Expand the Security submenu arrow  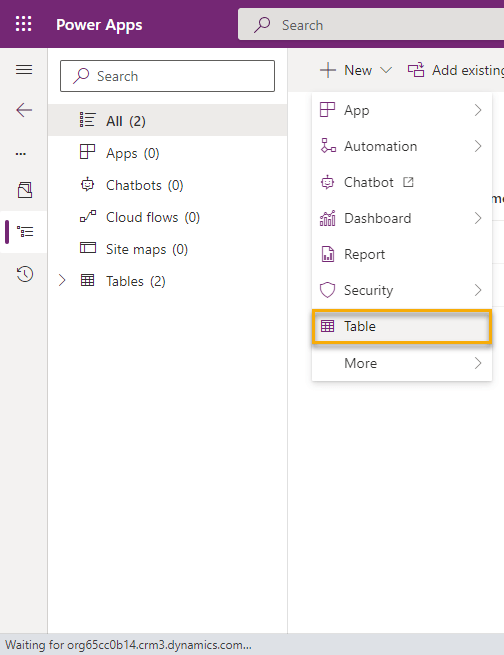(478, 290)
